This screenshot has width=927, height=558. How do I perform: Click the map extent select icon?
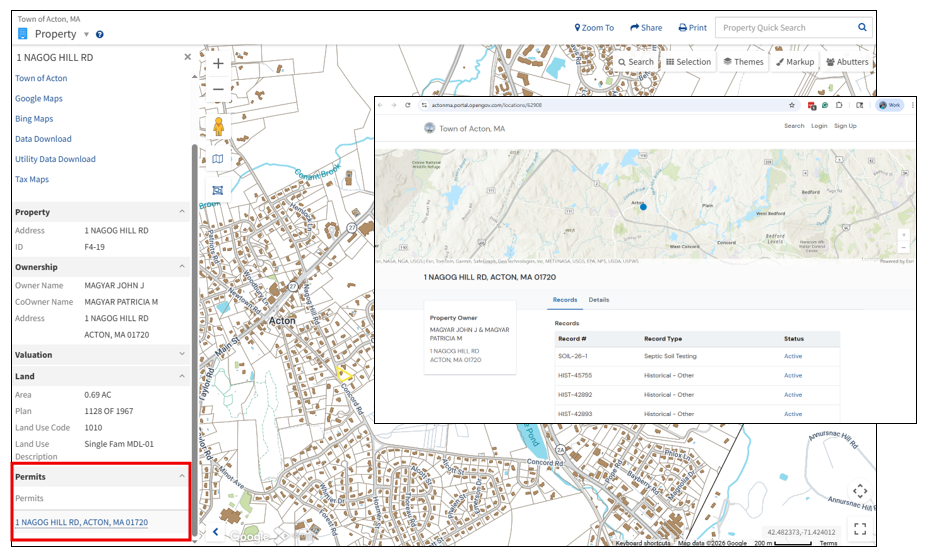click(218, 190)
